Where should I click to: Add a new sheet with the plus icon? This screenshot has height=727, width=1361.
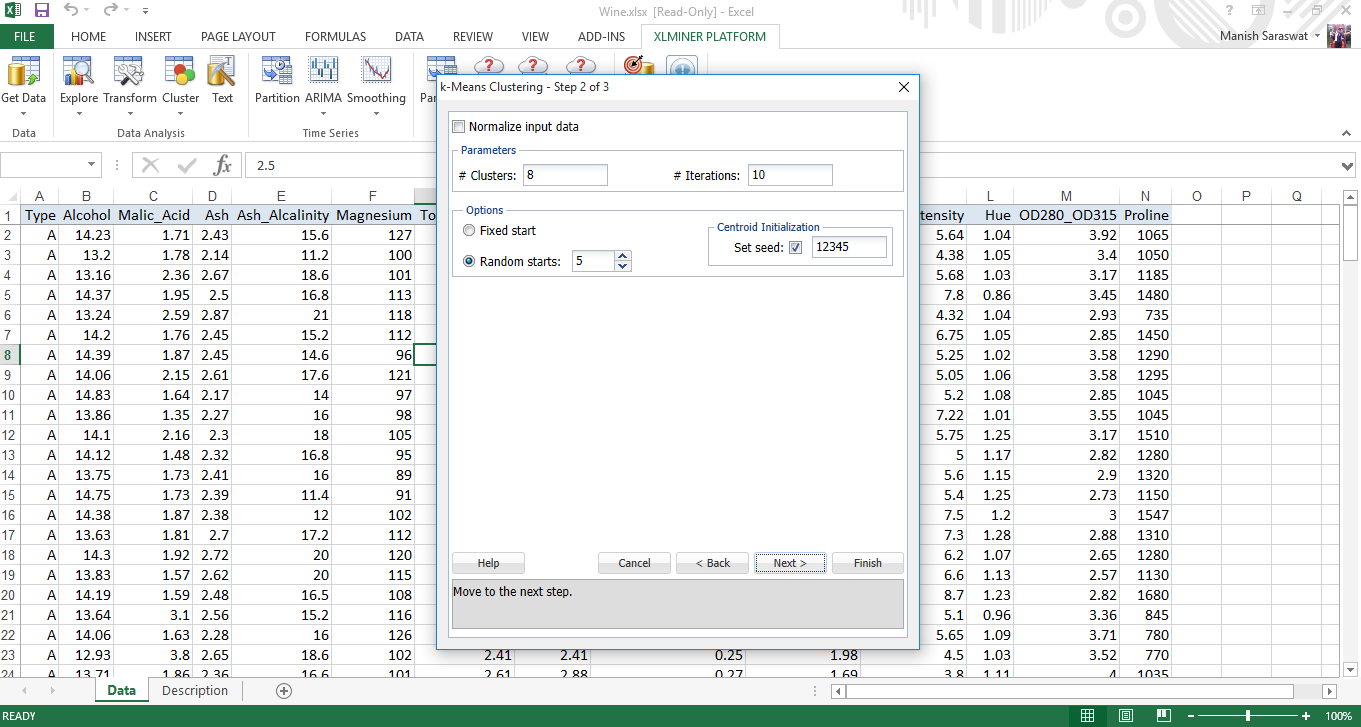click(x=284, y=691)
